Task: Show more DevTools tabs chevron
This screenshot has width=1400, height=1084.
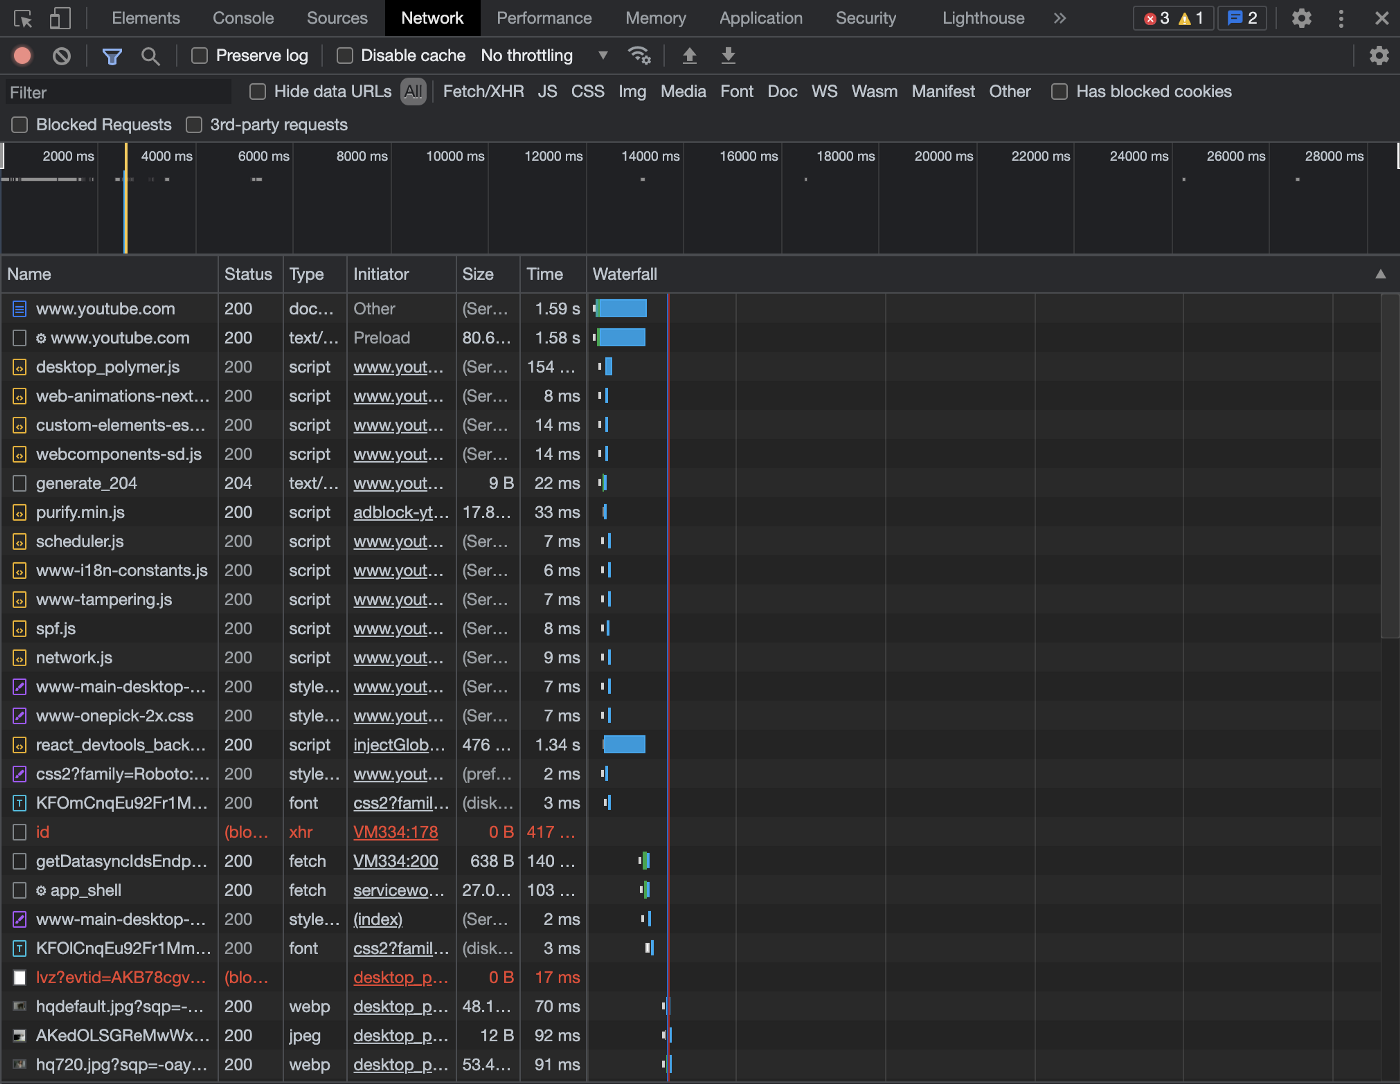Action: pyautogui.click(x=1060, y=18)
